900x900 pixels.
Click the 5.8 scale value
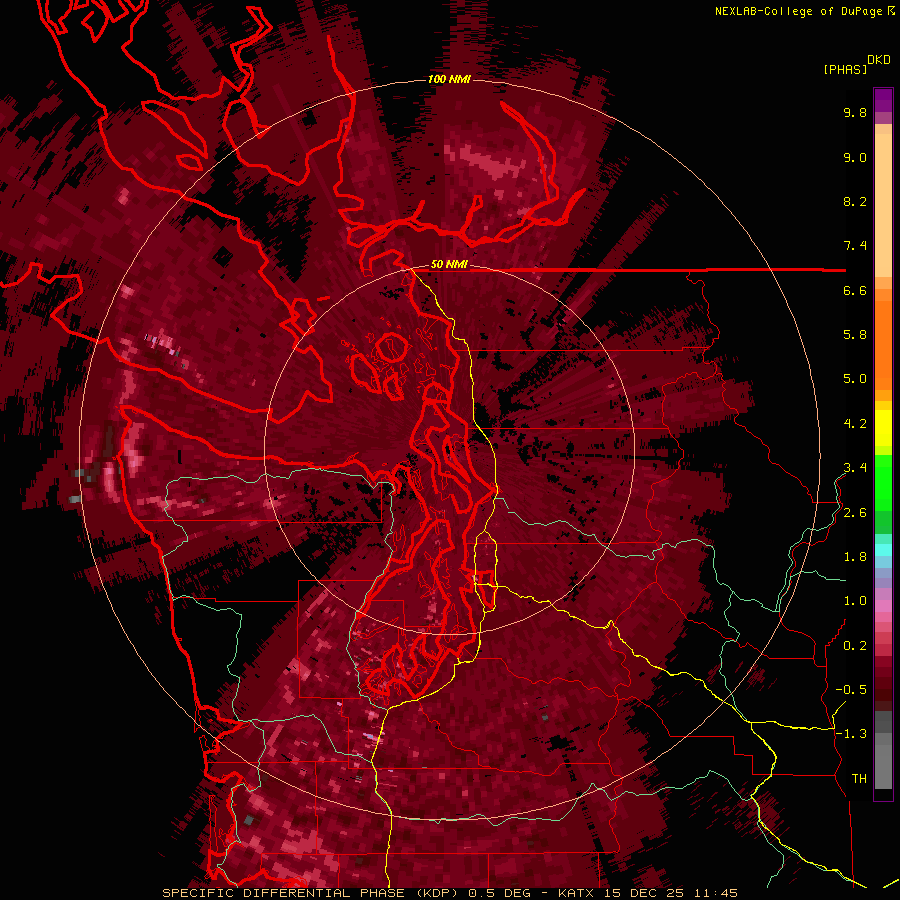pos(855,335)
